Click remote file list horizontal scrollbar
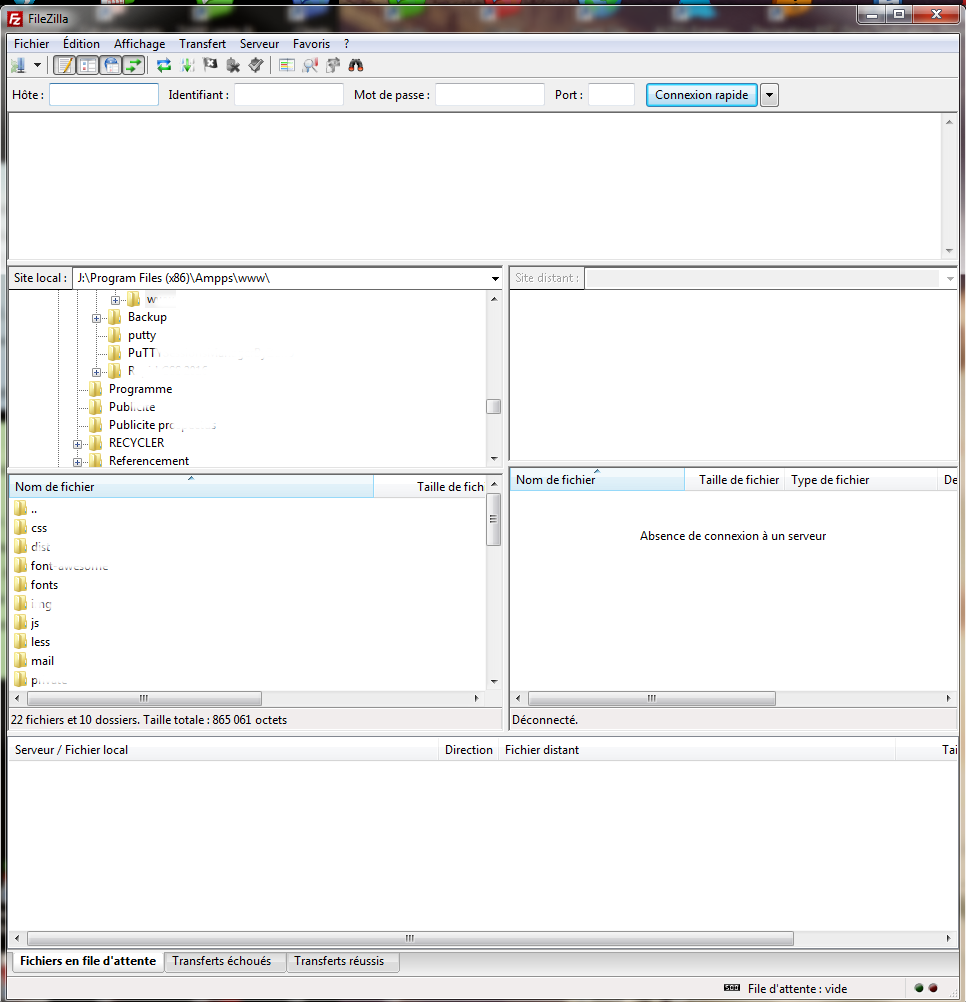 point(652,698)
